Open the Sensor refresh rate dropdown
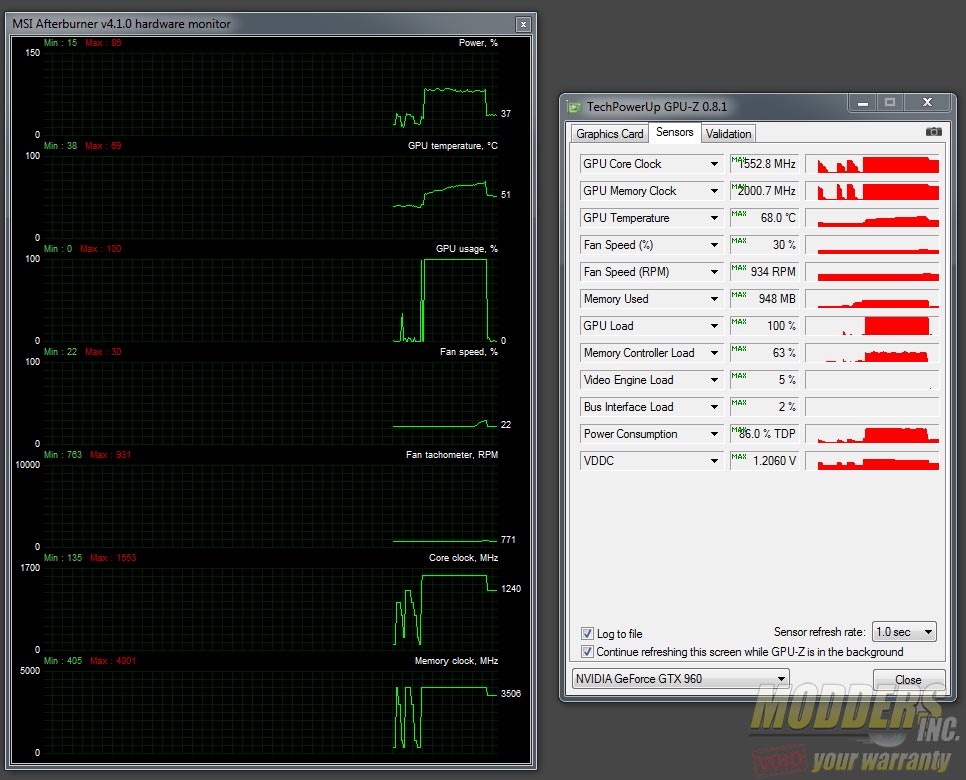 coord(904,632)
